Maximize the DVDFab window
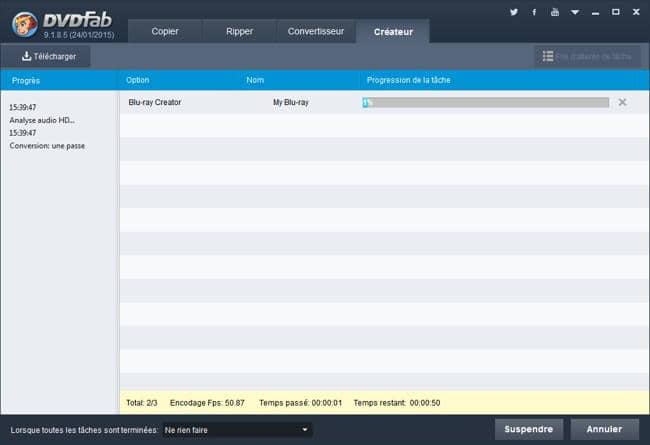Screen dimensions: 650x445 pyautogui.click(x=614, y=12)
